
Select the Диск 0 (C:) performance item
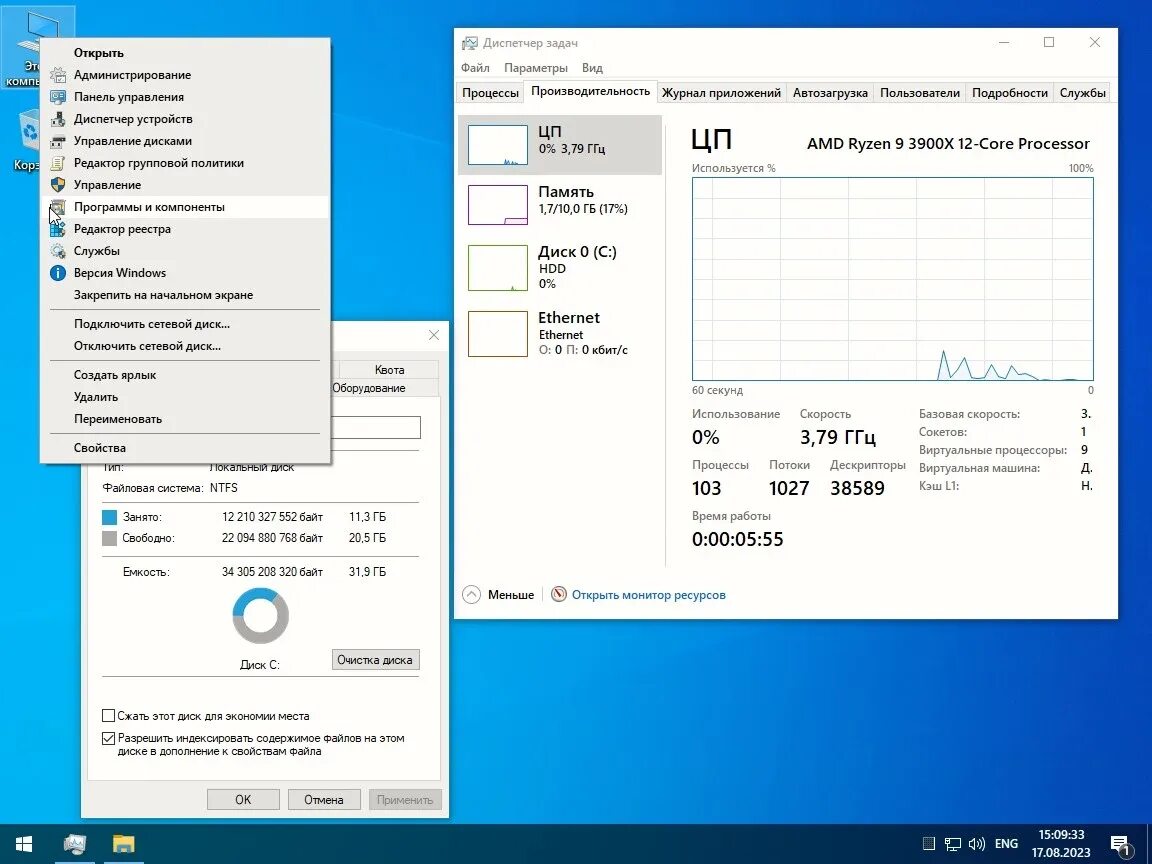click(560, 267)
